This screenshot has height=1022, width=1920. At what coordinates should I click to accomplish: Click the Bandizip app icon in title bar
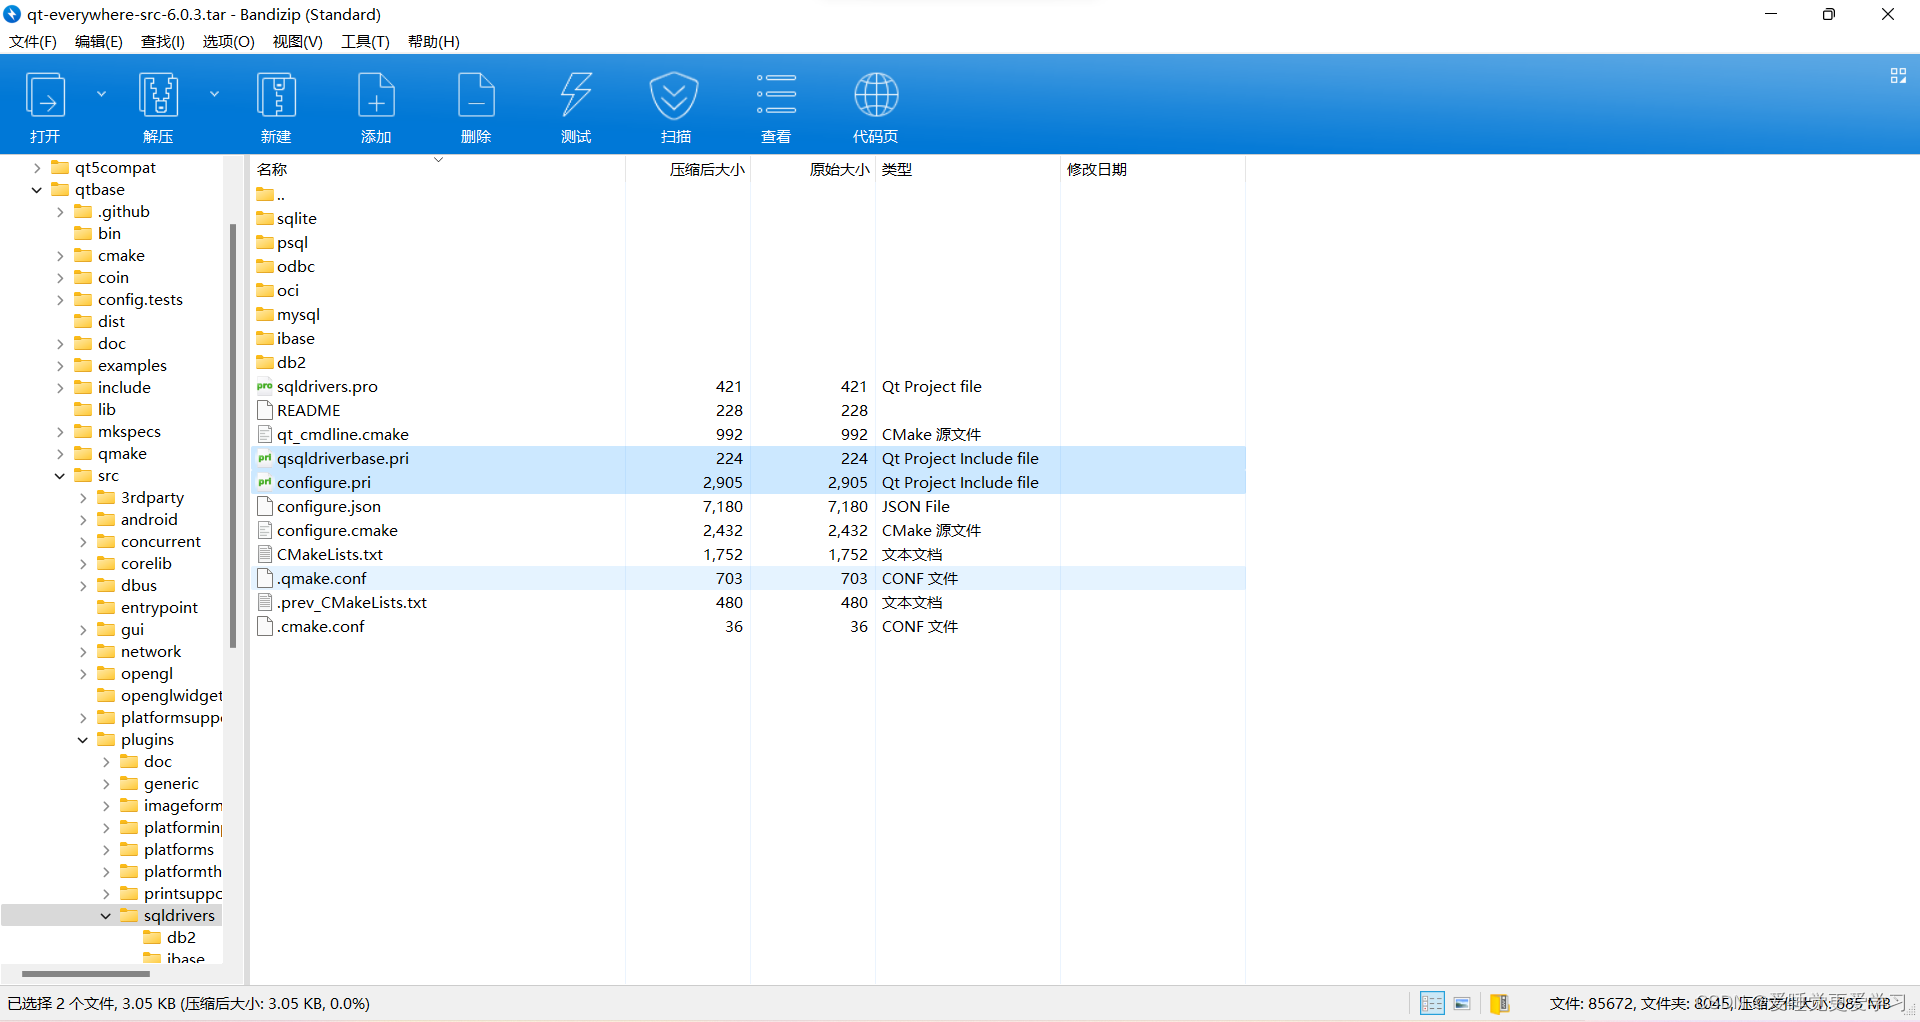click(x=12, y=14)
